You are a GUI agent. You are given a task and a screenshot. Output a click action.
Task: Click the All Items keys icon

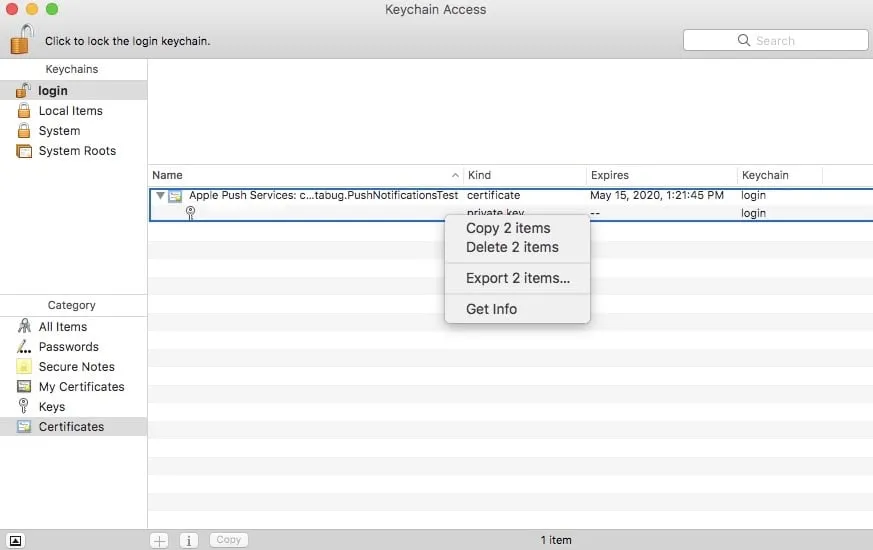[x=24, y=326]
